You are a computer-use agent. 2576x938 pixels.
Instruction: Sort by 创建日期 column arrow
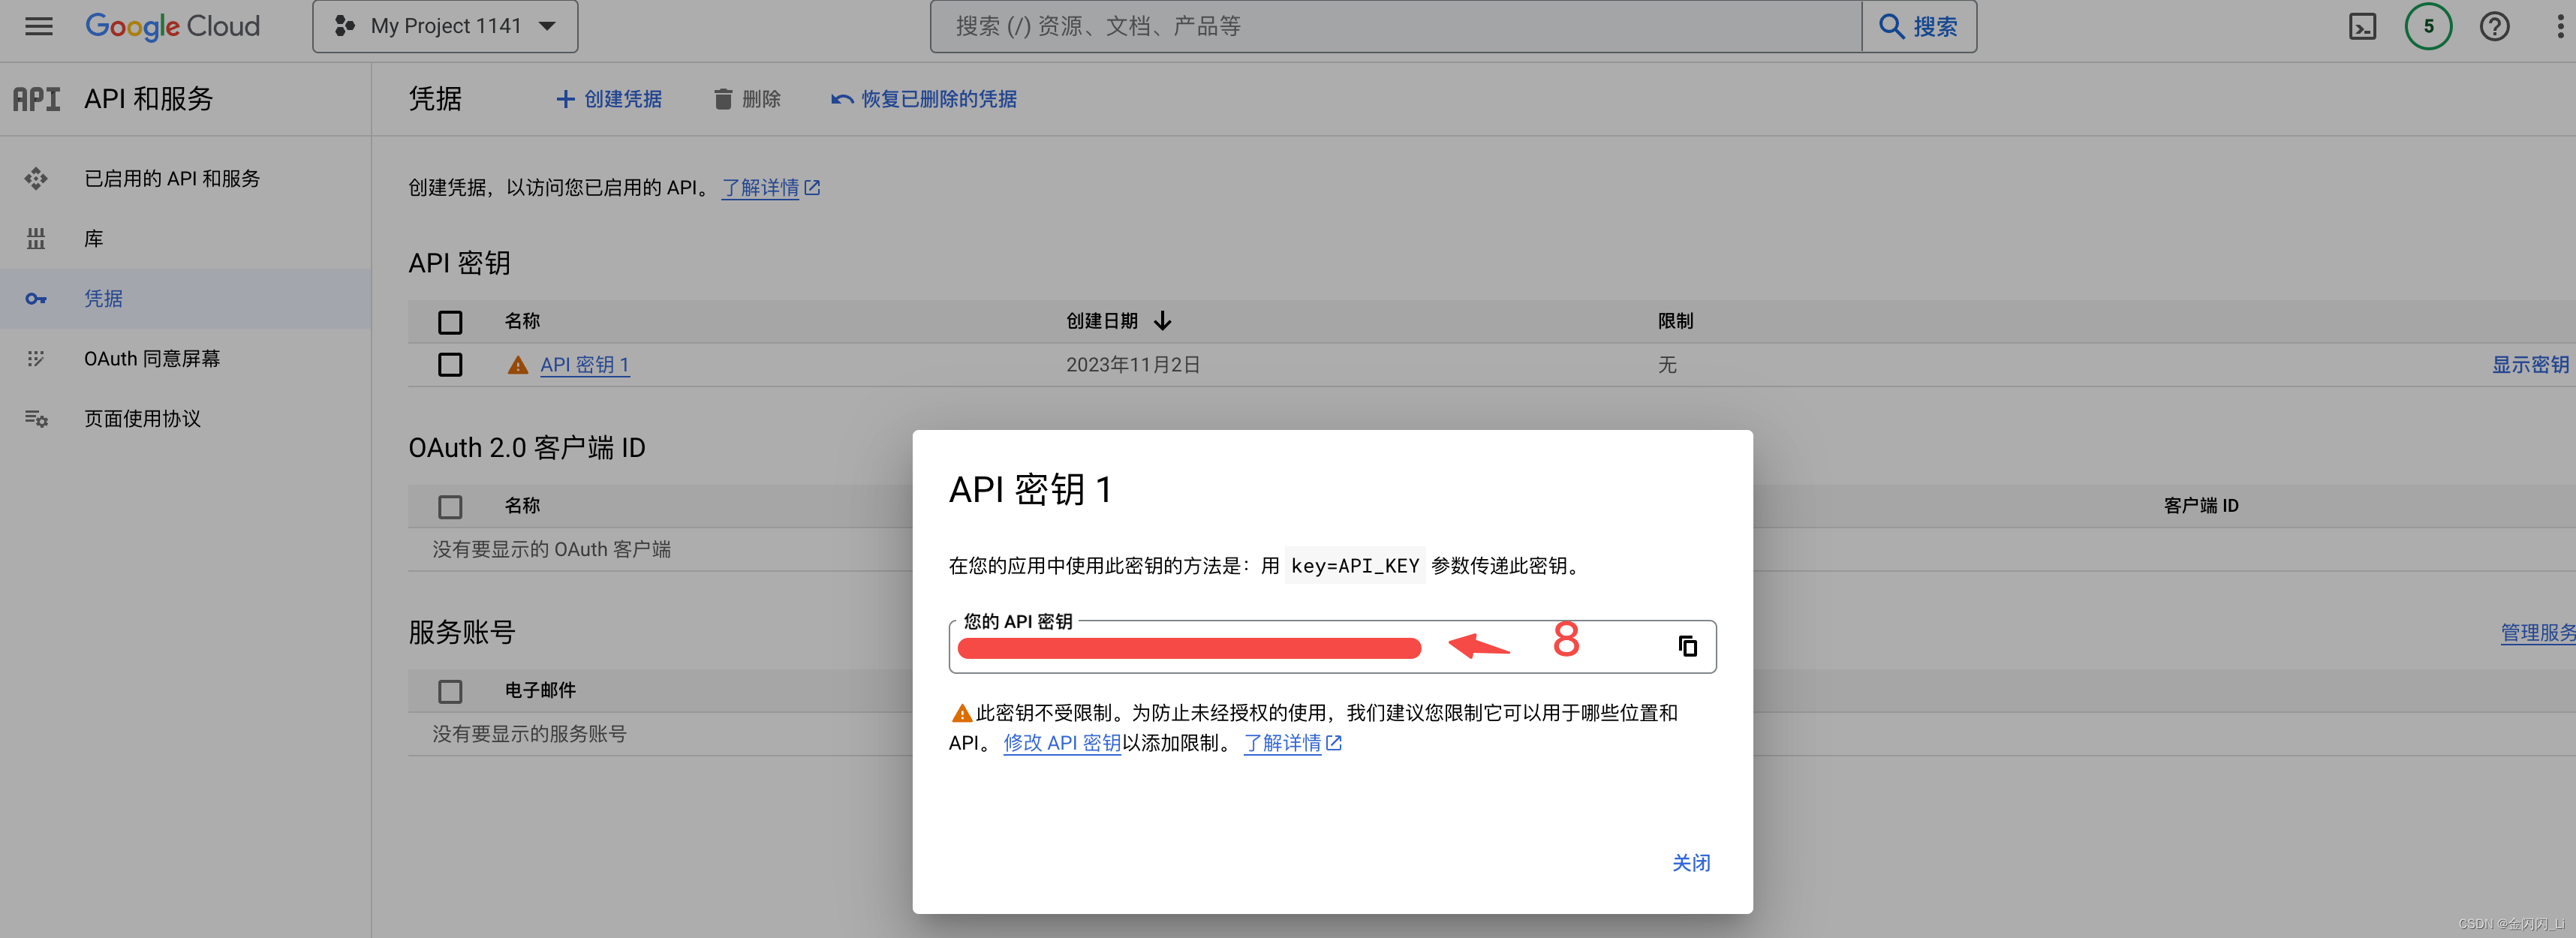[1162, 321]
